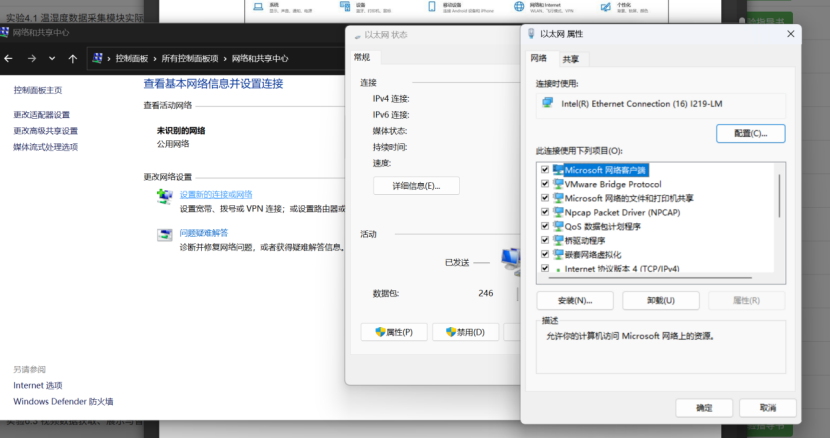Click 配置(C)... button
This screenshot has width=830, height=438.
[751, 133]
